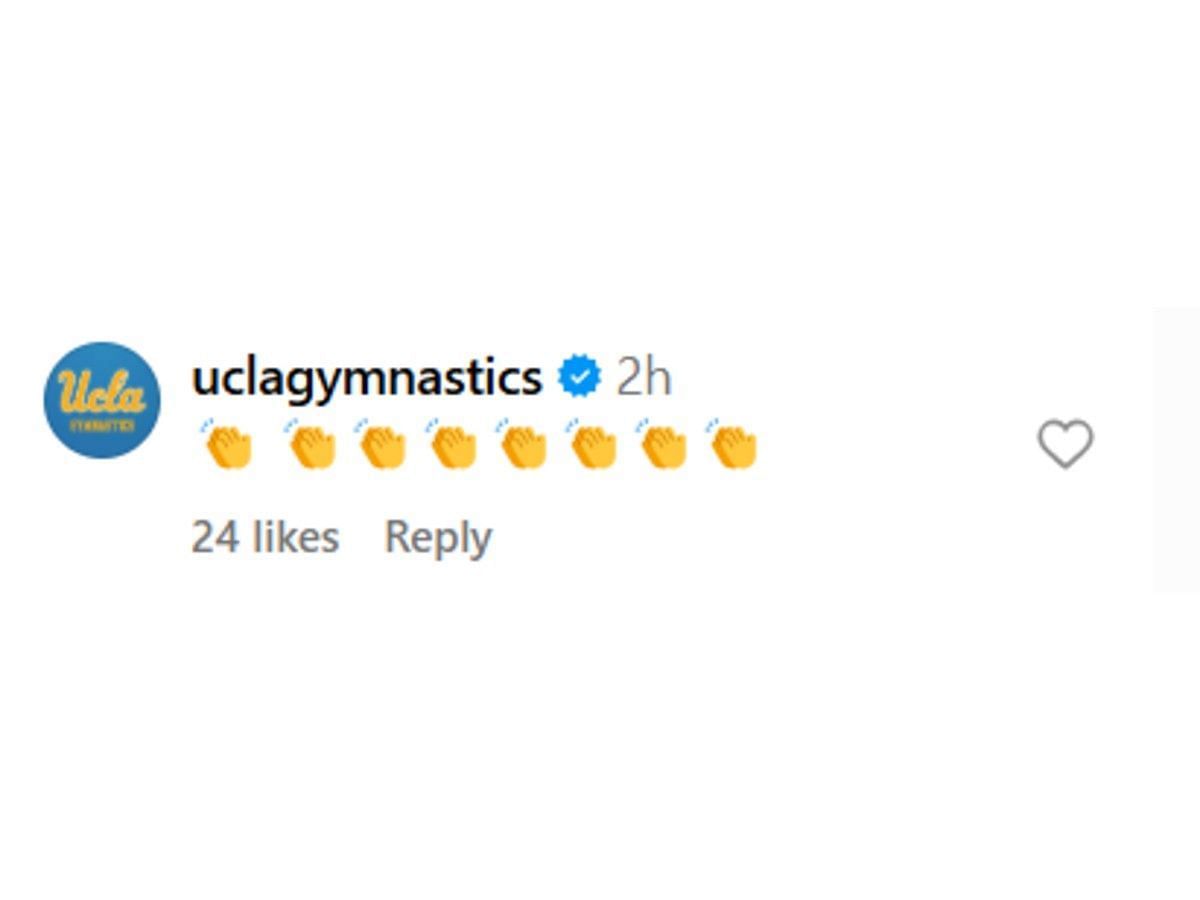This screenshot has width=1200, height=900.
Task: Click the first clapping hands emoji
Action: click(226, 444)
